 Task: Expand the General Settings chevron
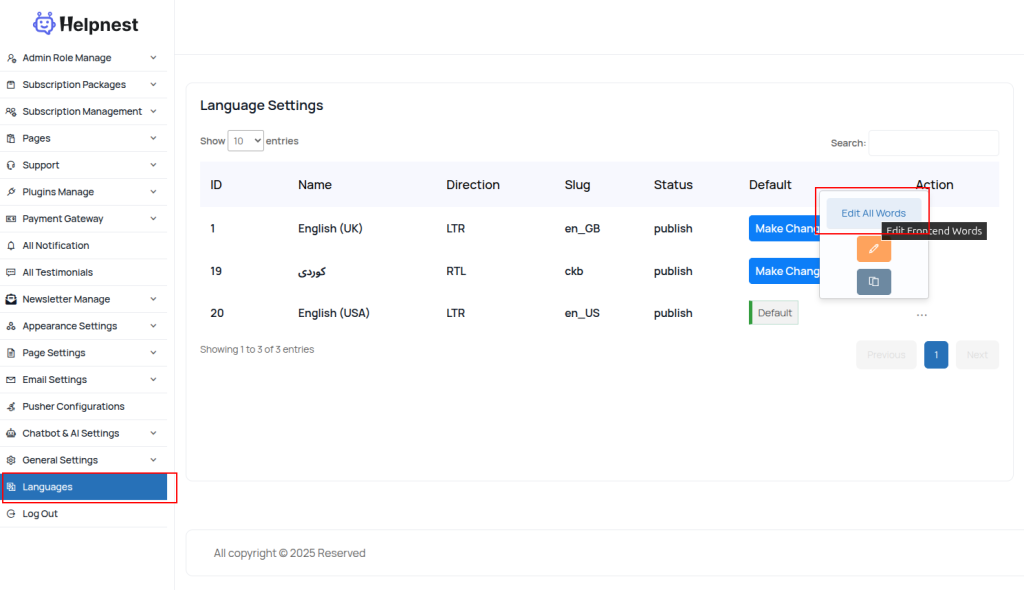pyautogui.click(x=153, y=460)
